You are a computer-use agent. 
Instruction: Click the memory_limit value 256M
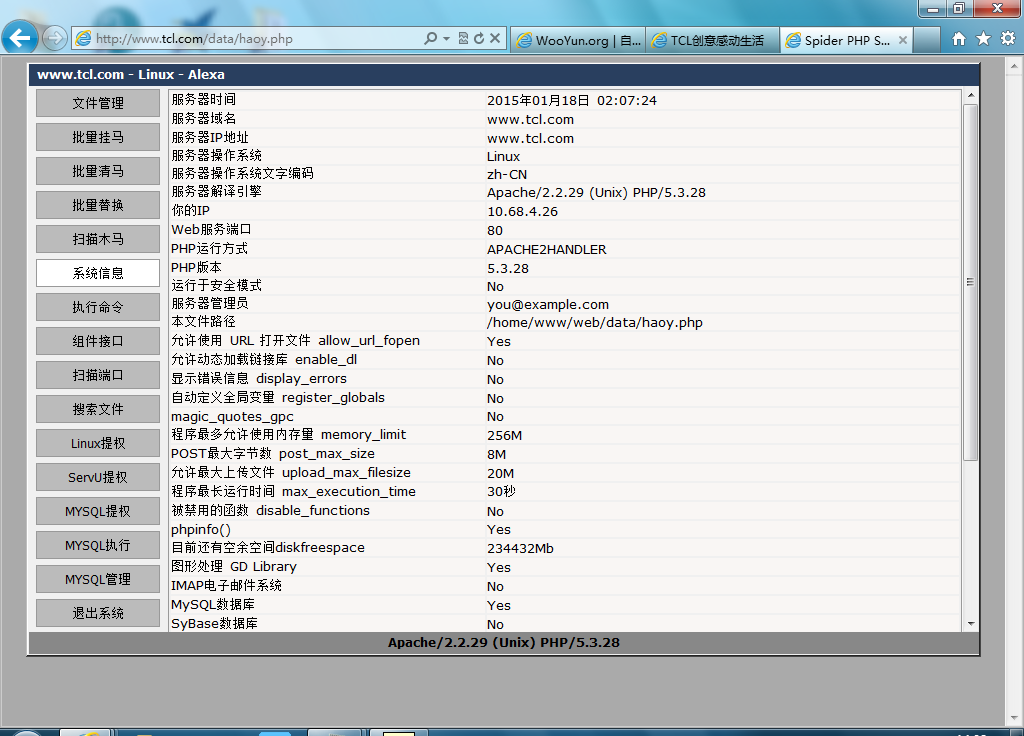click(504, 436)
